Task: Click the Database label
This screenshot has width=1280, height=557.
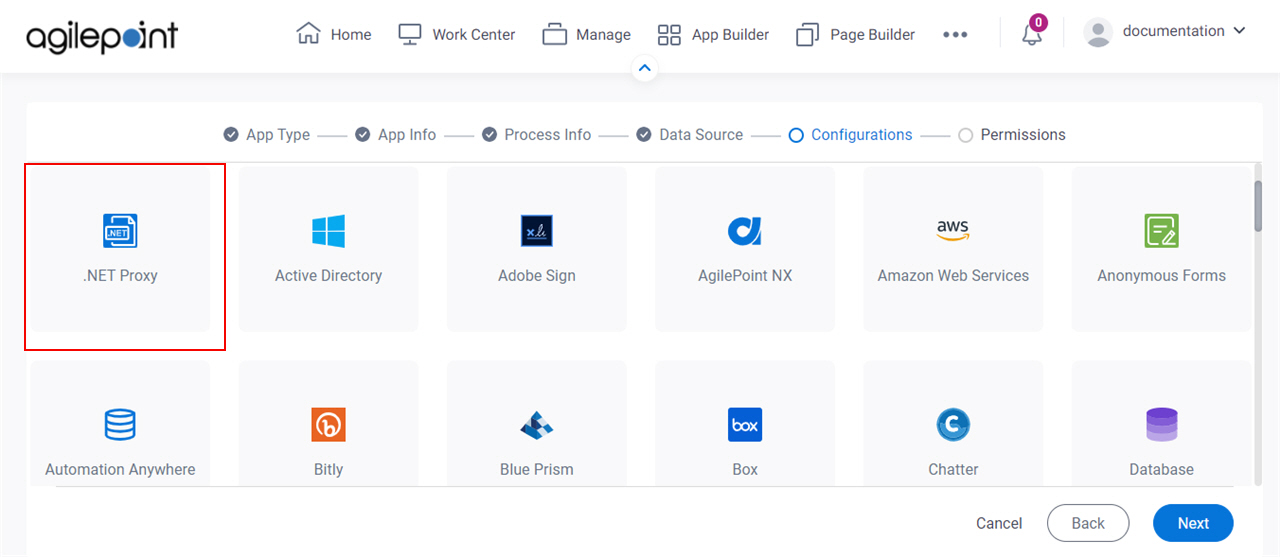Action: (1162, 469)
